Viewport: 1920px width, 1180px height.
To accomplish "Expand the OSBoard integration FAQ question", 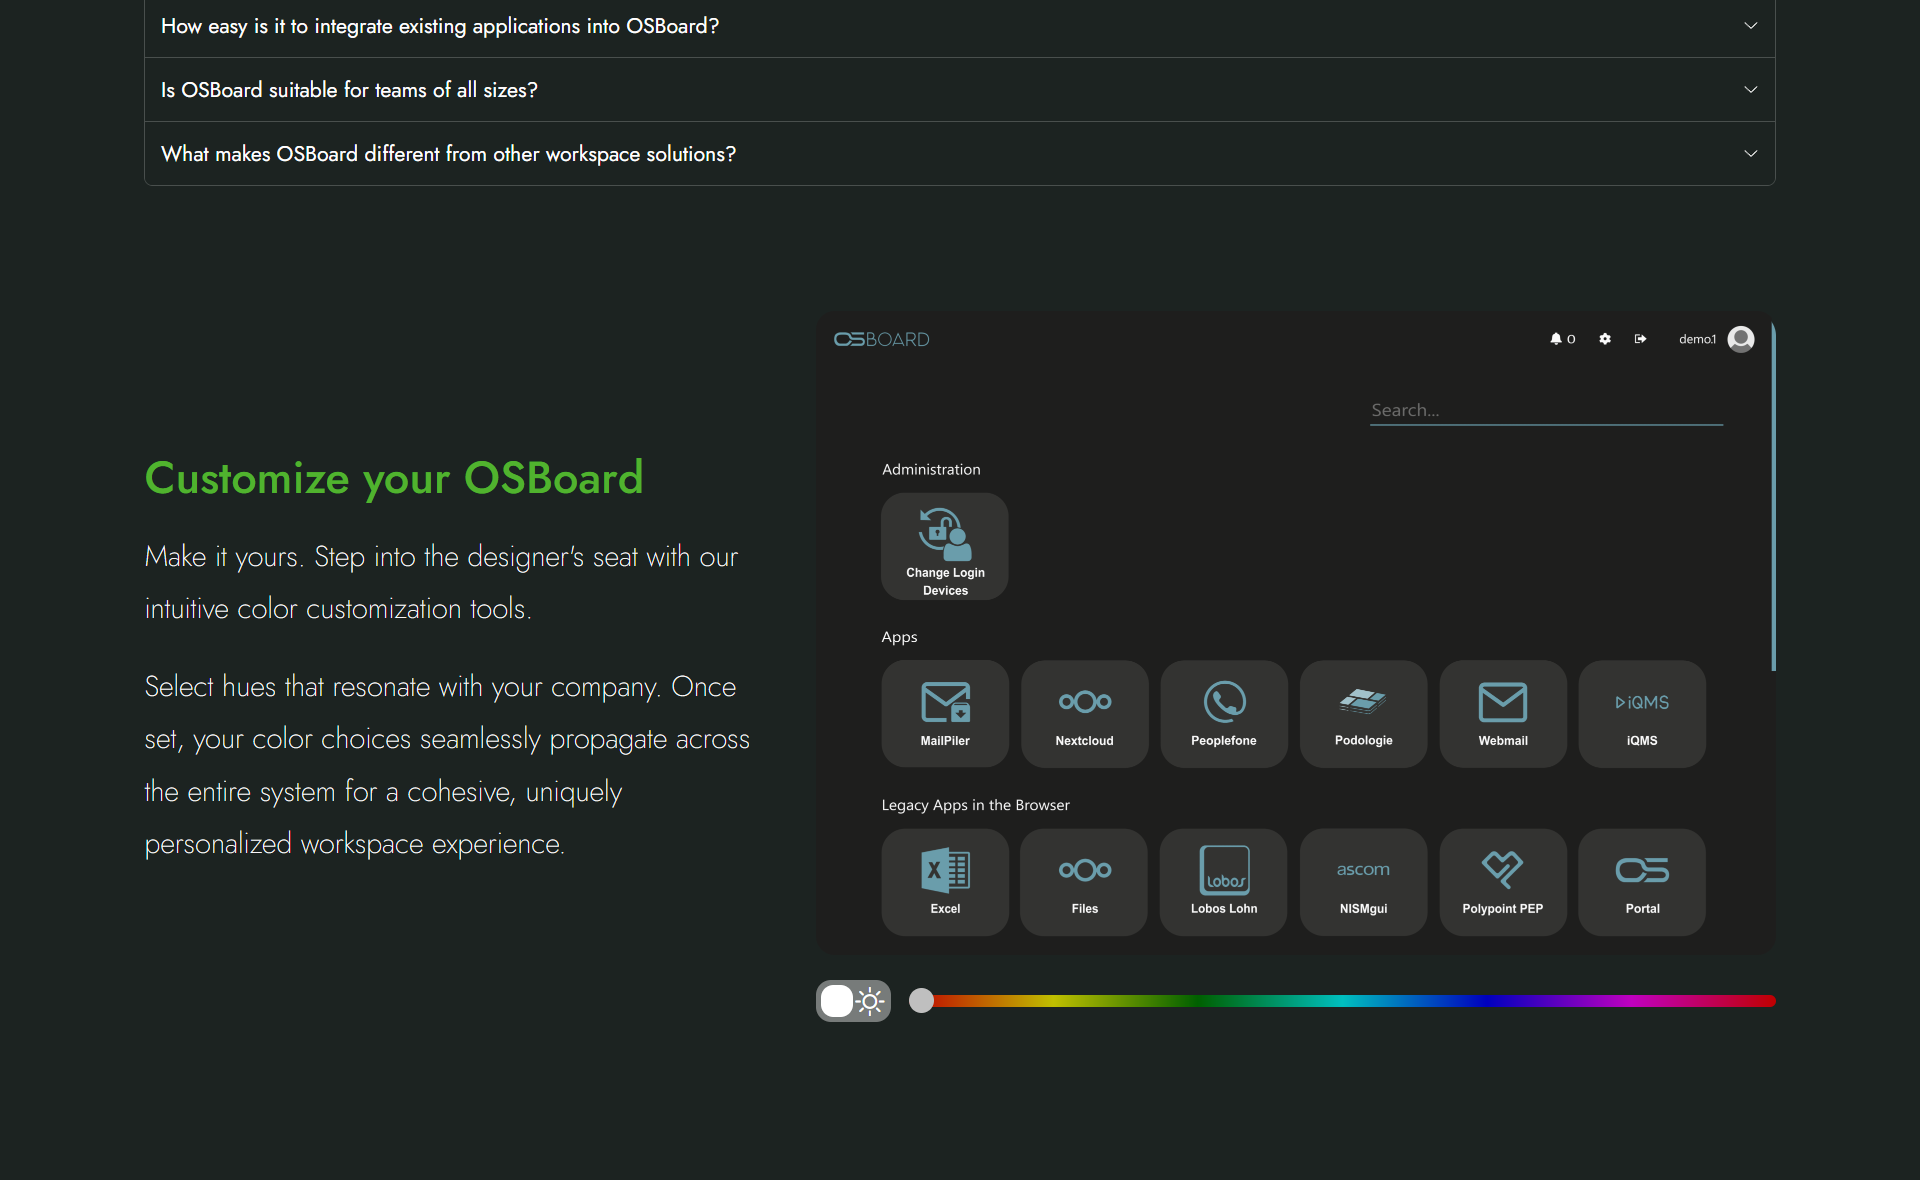I will click(959, 27).
